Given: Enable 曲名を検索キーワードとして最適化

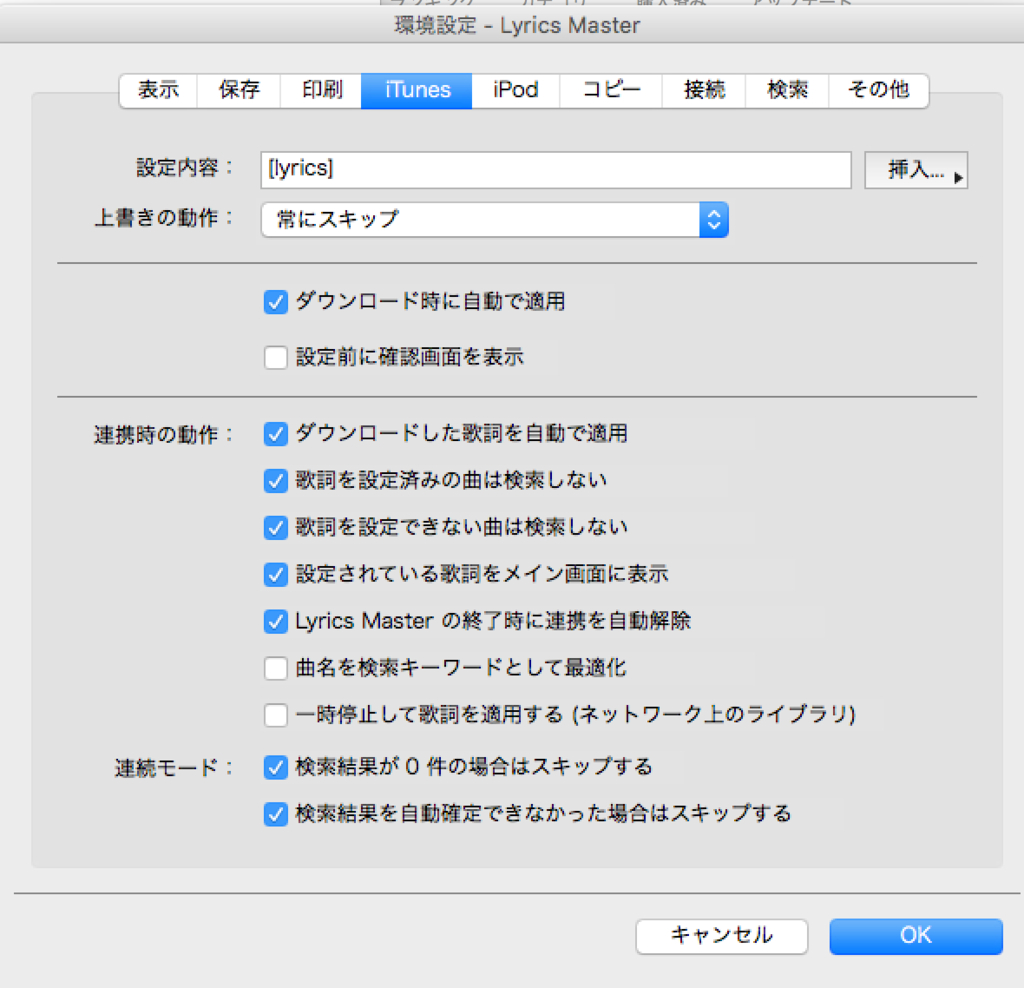Looking at the screenshot, I should tap(275, 668).
